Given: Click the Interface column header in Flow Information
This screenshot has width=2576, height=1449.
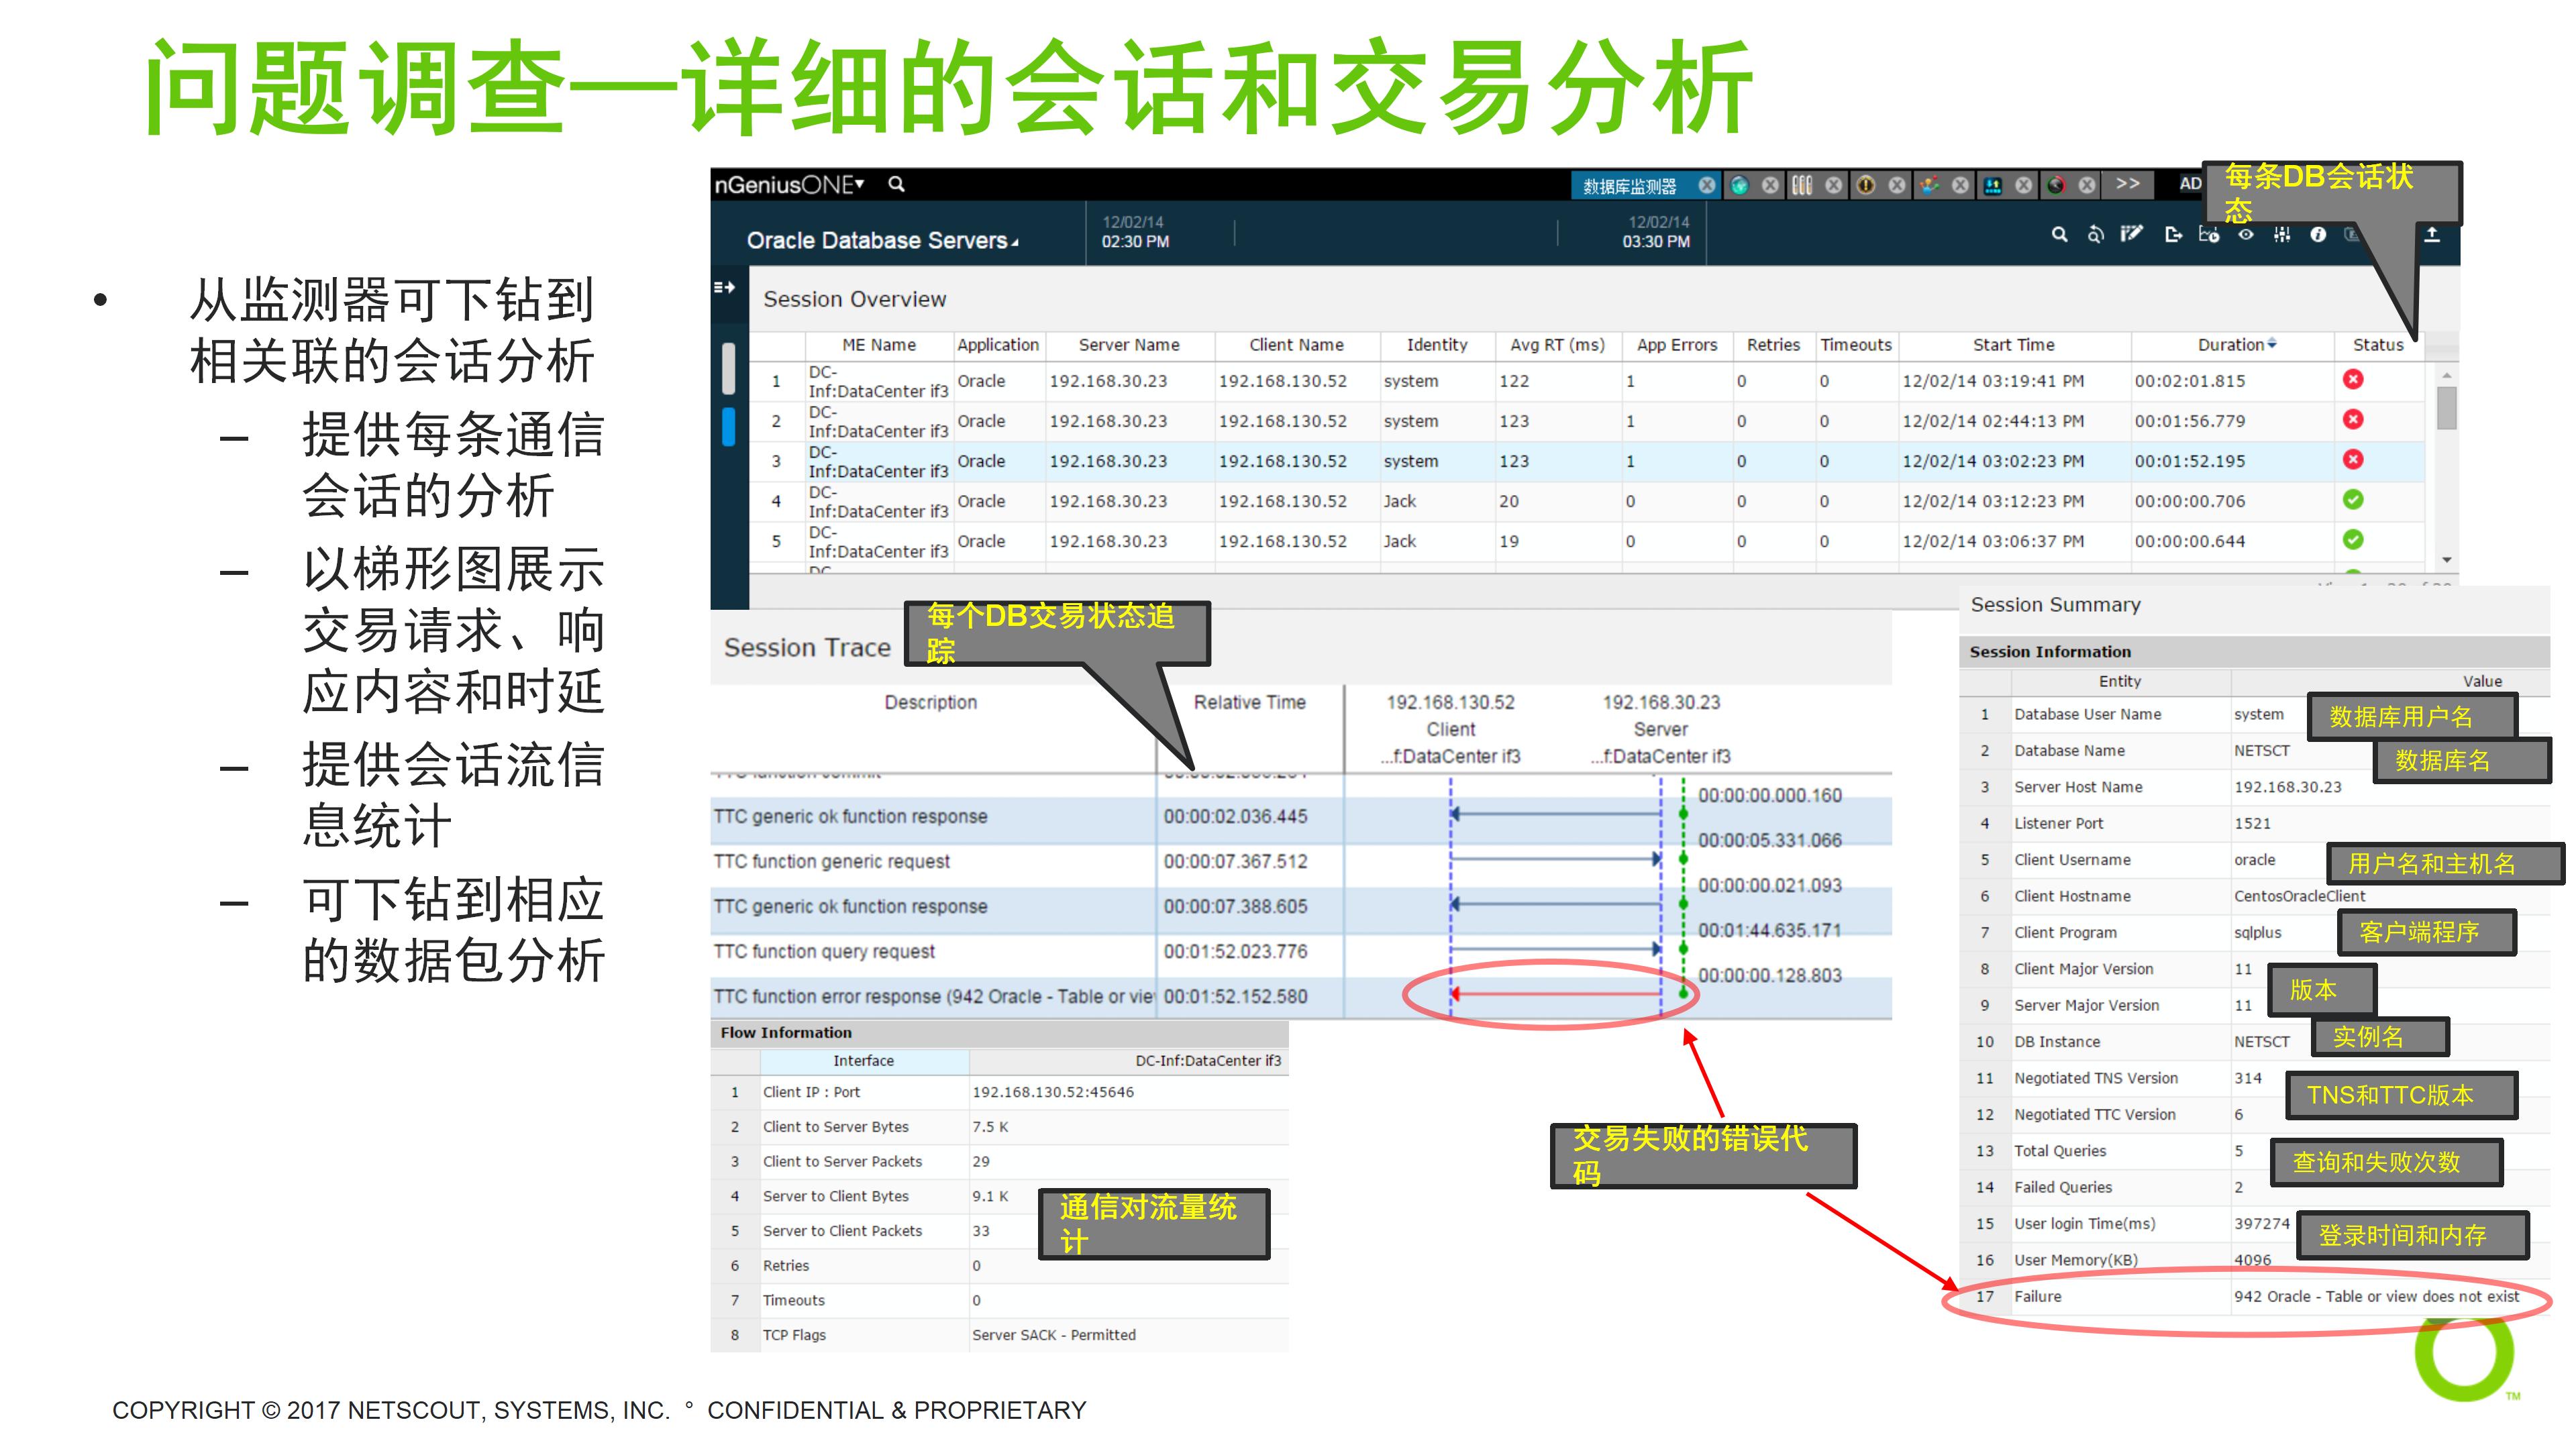Looking at the screenshot, I should point(864,1061).
